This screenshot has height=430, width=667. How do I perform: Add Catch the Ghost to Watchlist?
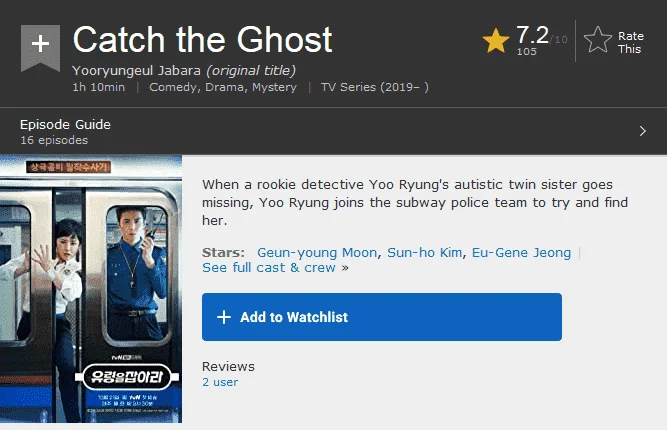(382, 317)
